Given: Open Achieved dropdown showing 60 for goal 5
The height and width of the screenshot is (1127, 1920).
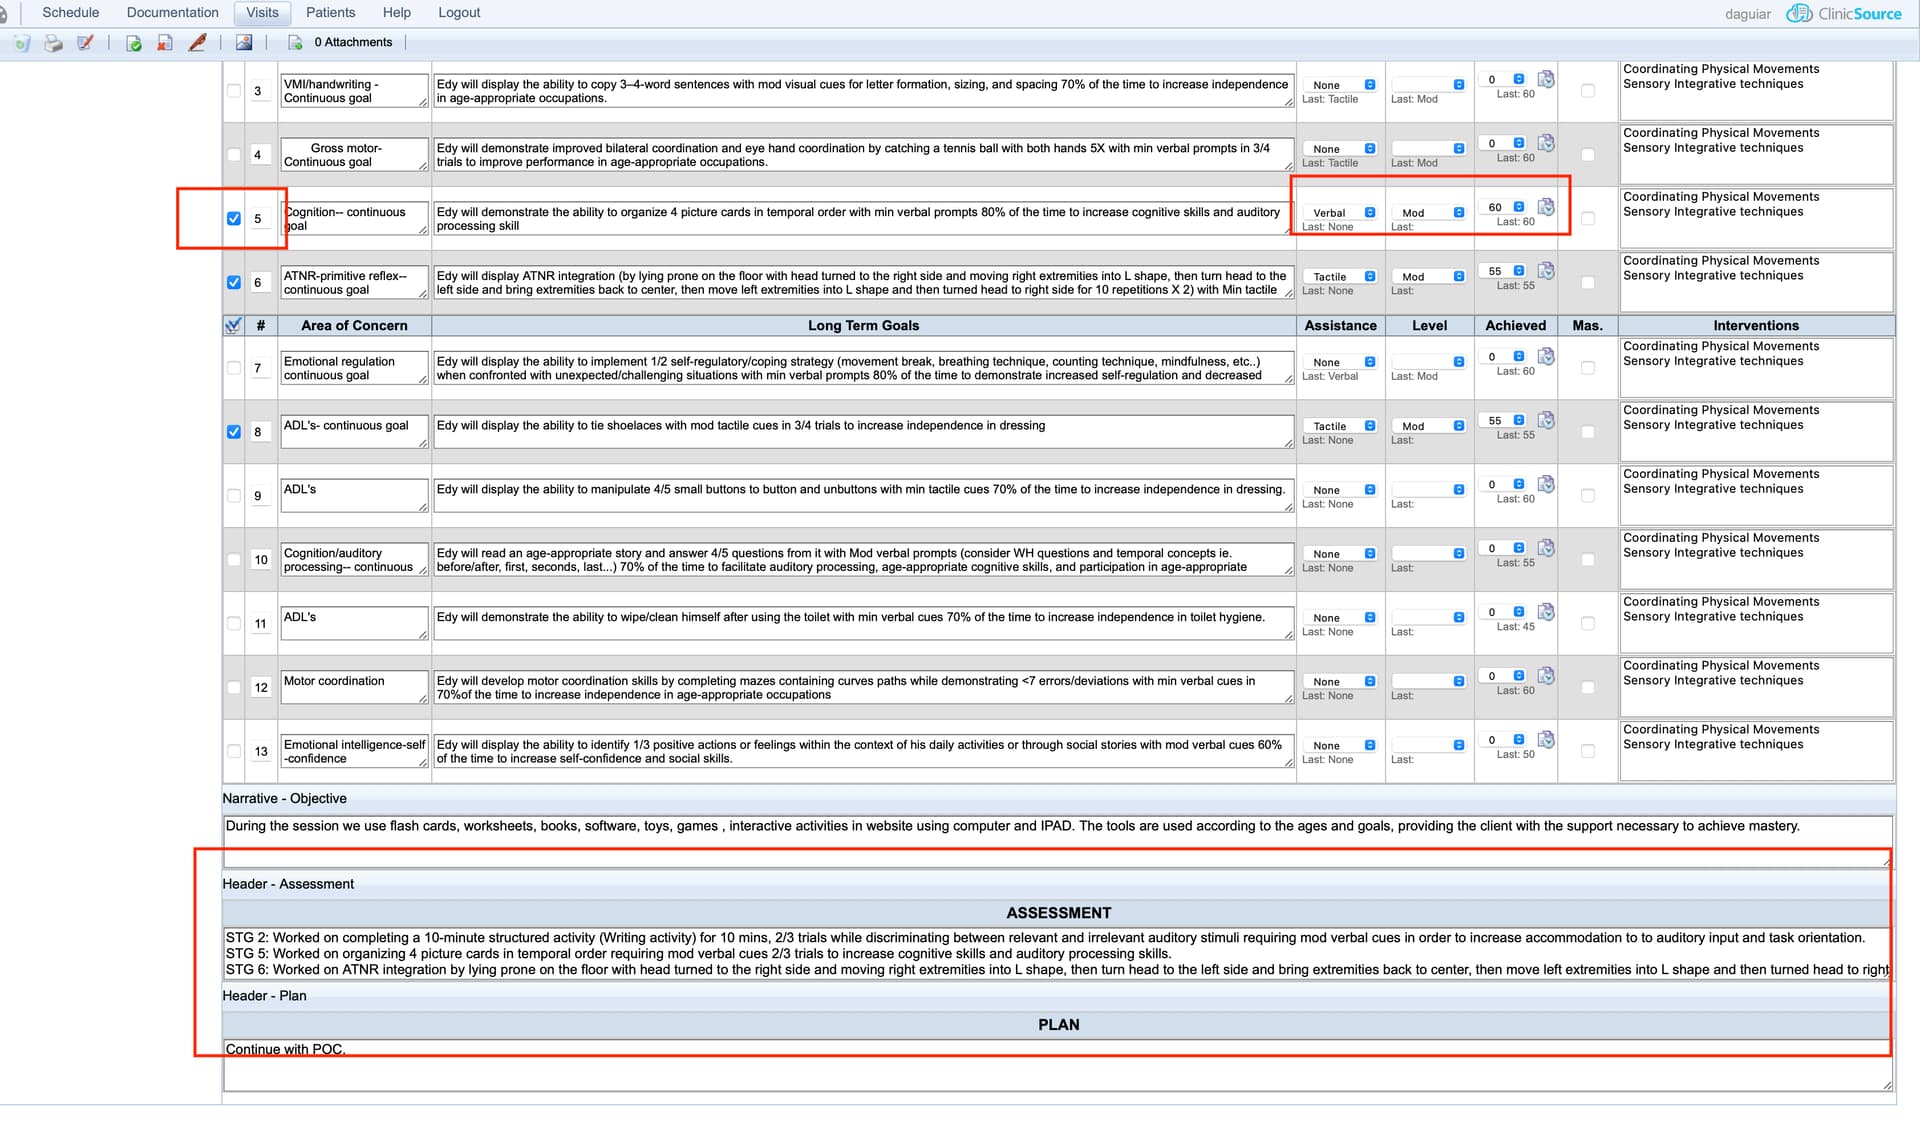Looking at the screenshot, I should click(x=1505, y=207).
